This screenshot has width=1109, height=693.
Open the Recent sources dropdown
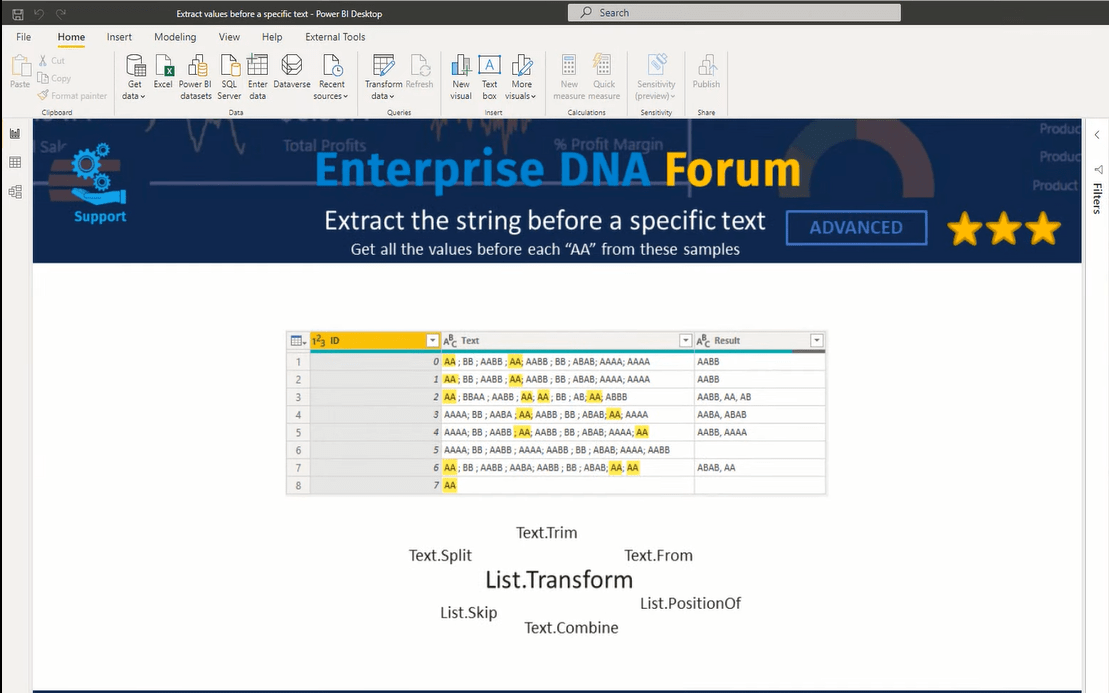[x=331, y=77]
